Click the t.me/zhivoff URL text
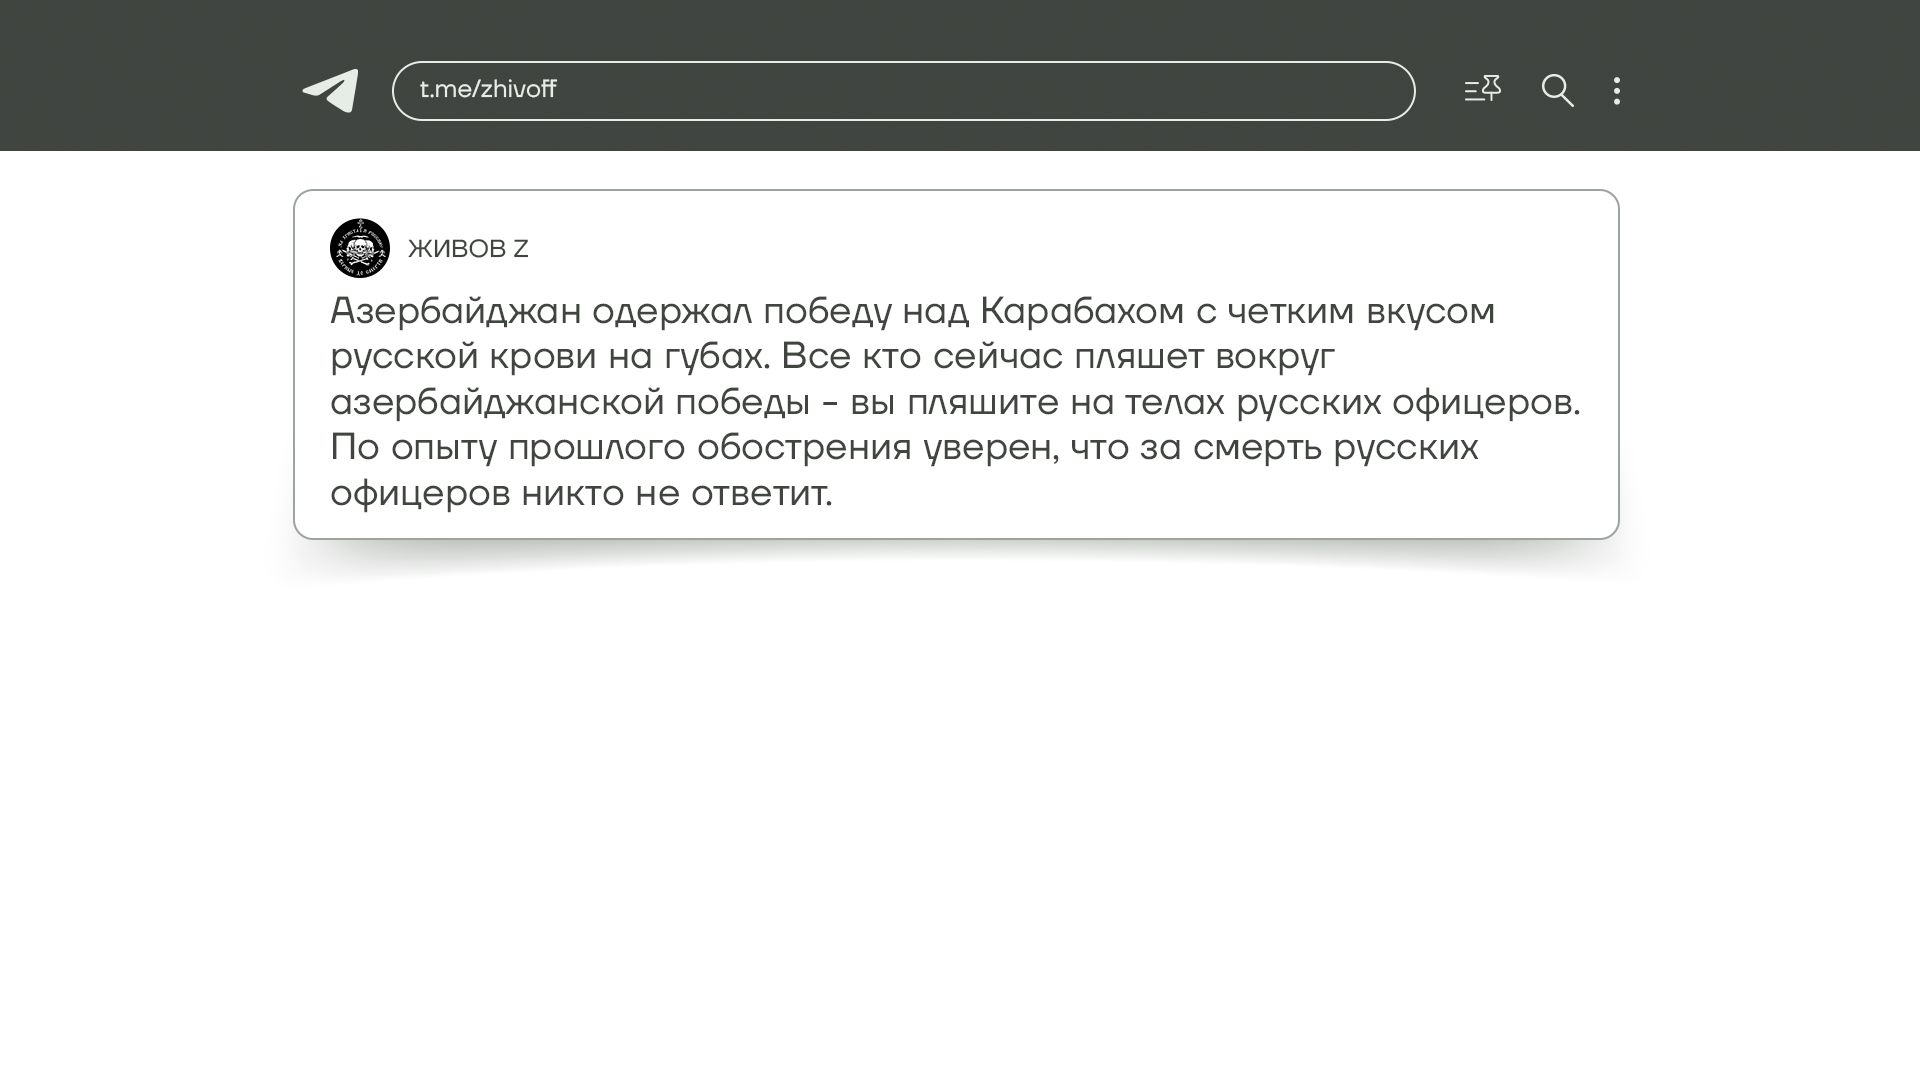The height and width of the screenshot is (1080, 1920). [x=488, y=90]
